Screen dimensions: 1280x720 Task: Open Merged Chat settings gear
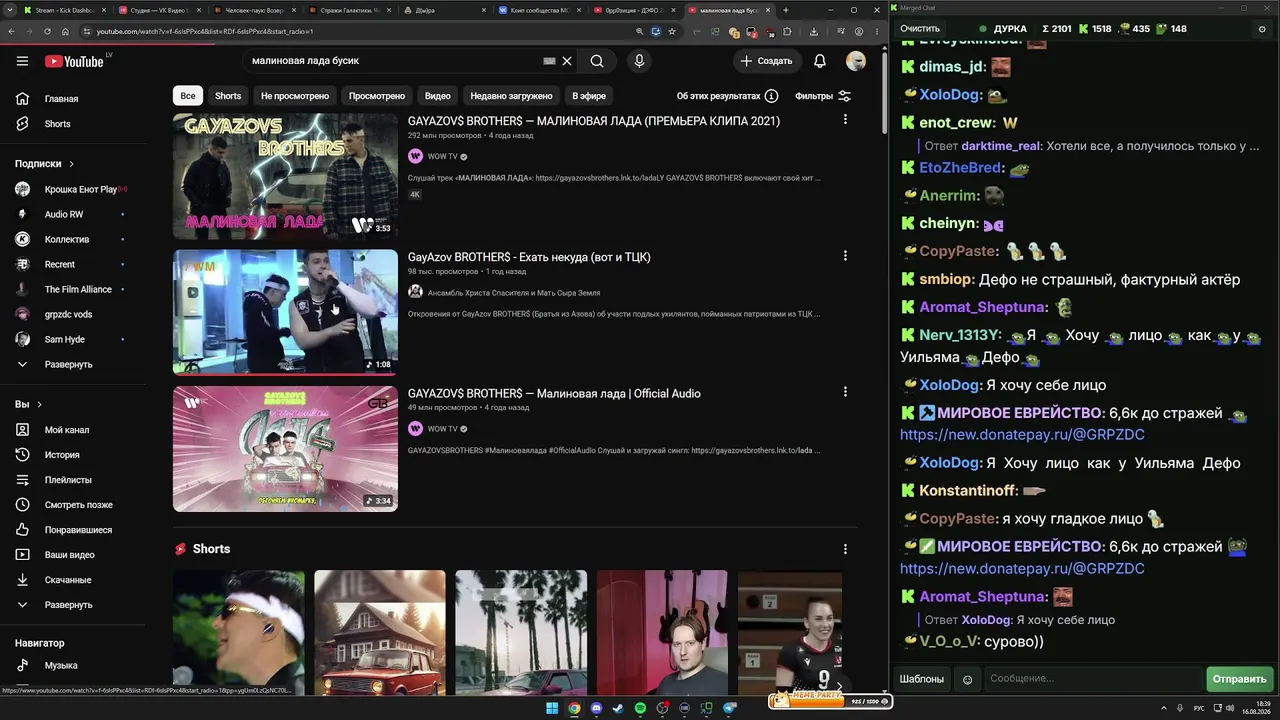[1261, 29]
